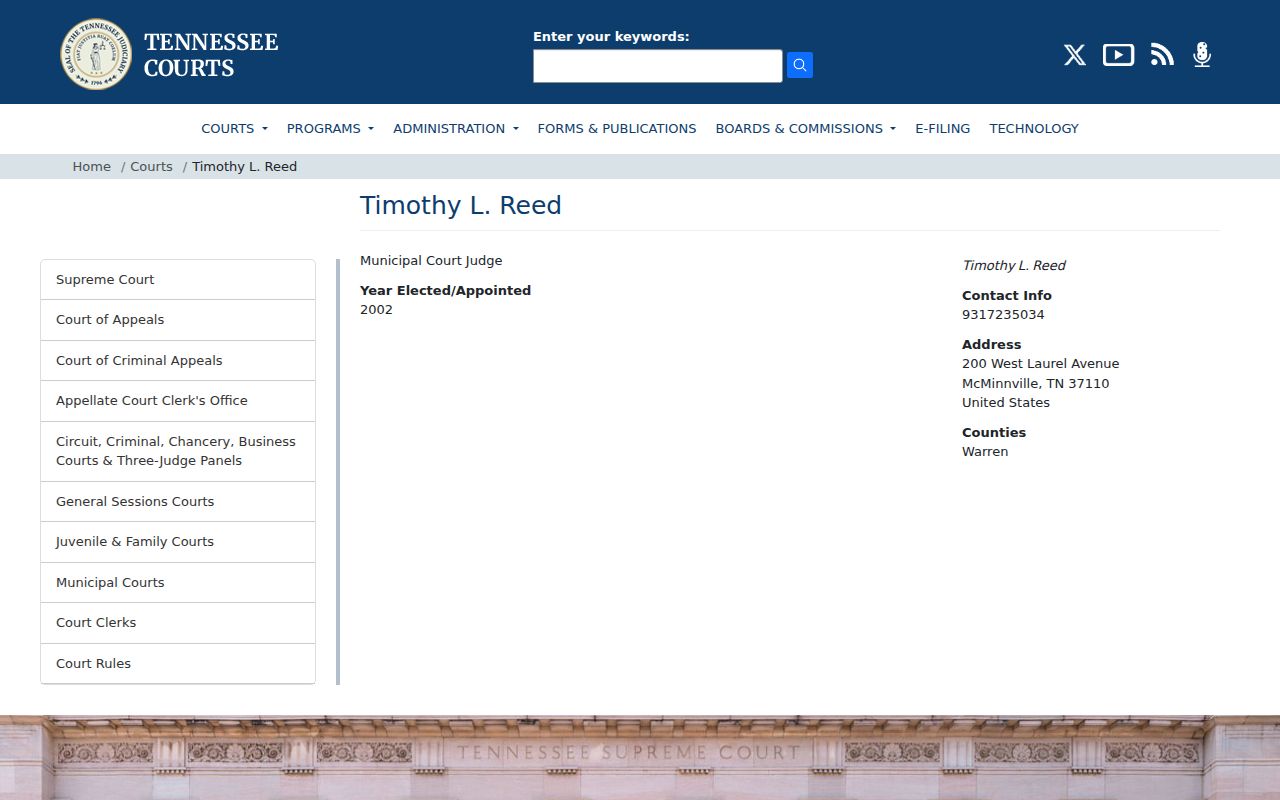Open the YouTube channel icon
Image resolution: width=1280 pixels, height=800 pixels.
click(x=1118, y=55)
